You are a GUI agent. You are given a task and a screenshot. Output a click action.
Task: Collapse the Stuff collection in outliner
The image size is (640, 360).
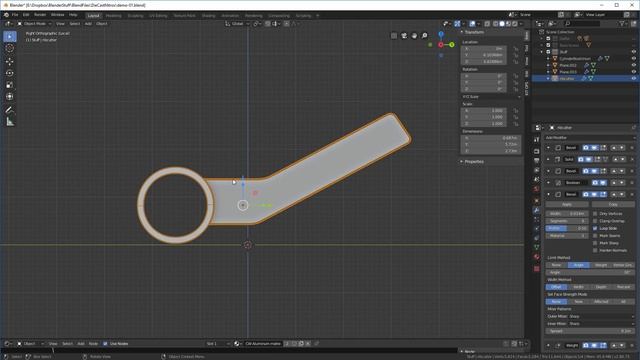pyautogui.click(x=542, y=52)
